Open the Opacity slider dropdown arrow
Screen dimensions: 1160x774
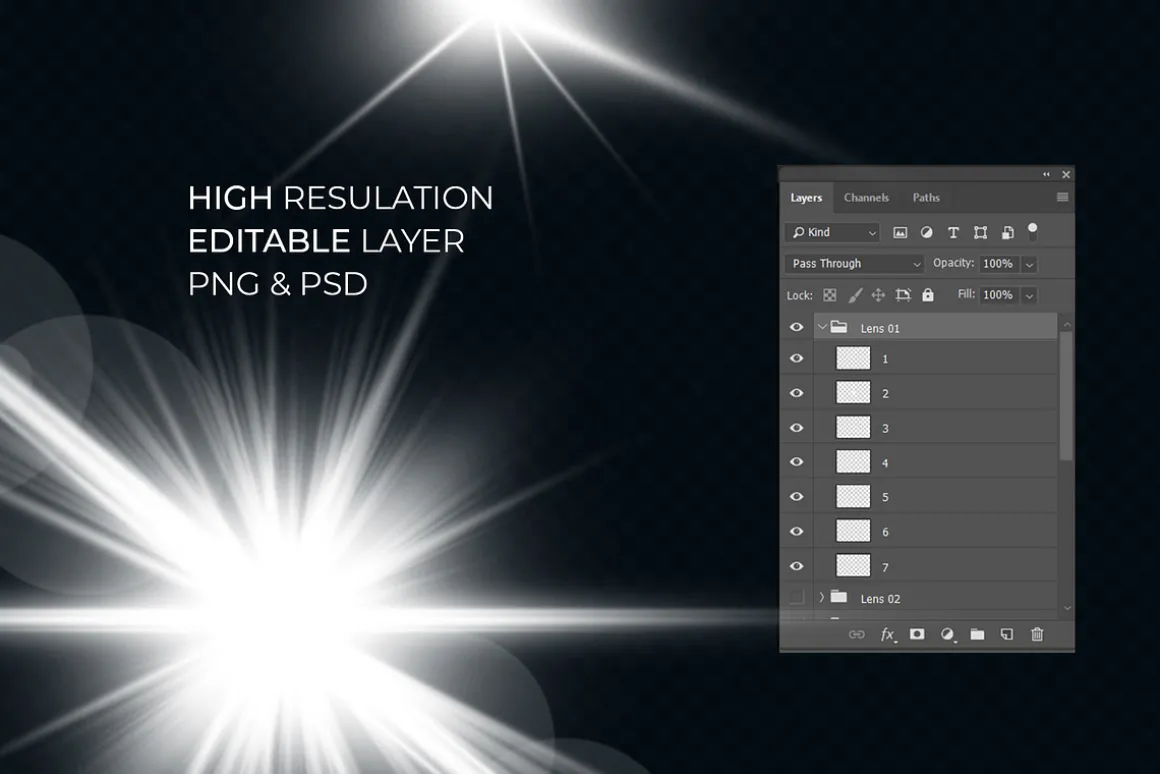[x=1029, y=264]
